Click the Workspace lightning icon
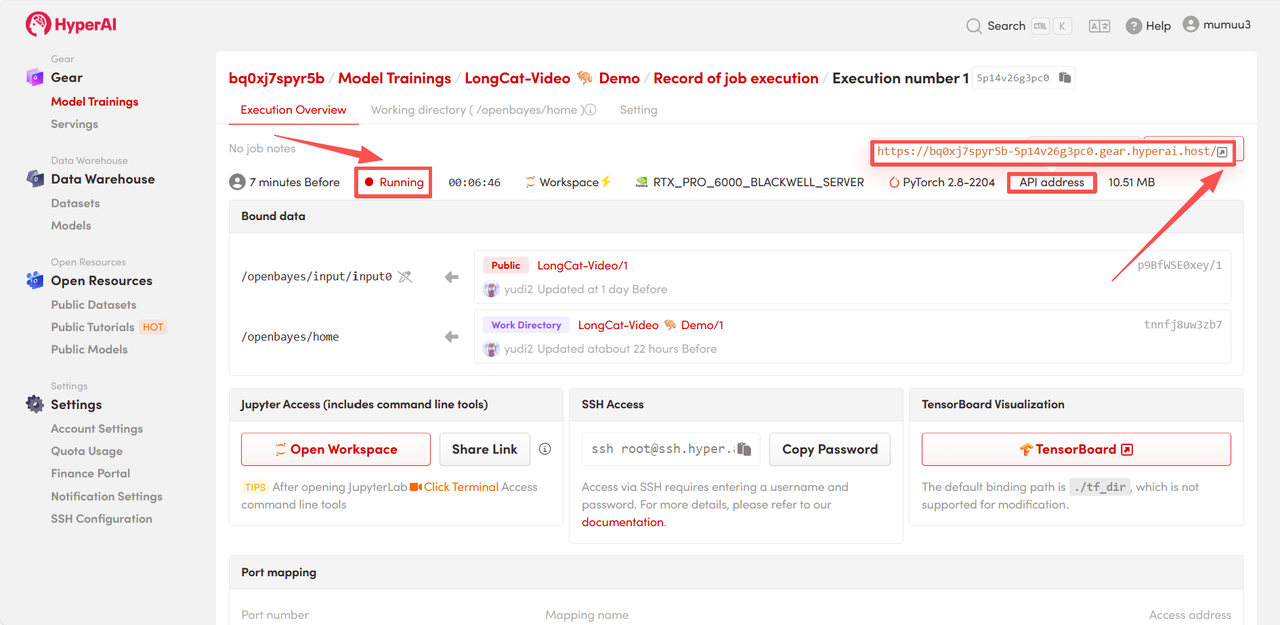Viewport: 1280px width, 625px height. (x=606, y=182)
